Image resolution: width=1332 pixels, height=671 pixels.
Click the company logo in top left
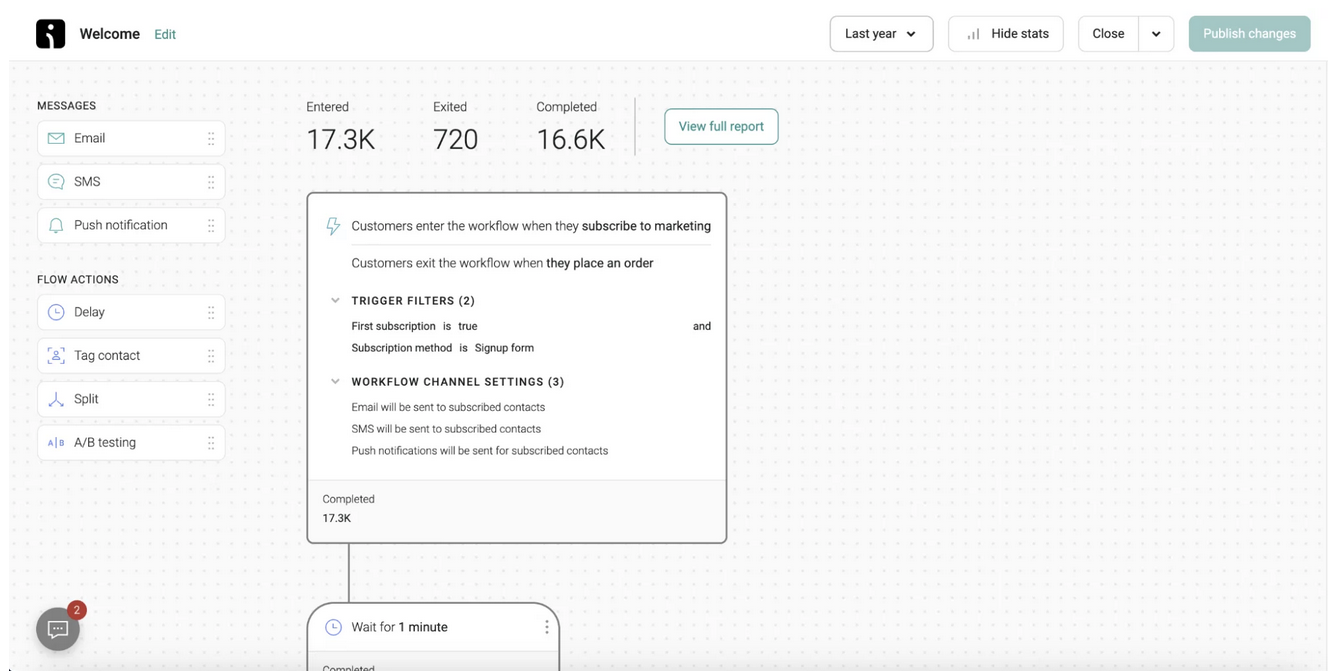pyautogui.click(x=50, y=33)
